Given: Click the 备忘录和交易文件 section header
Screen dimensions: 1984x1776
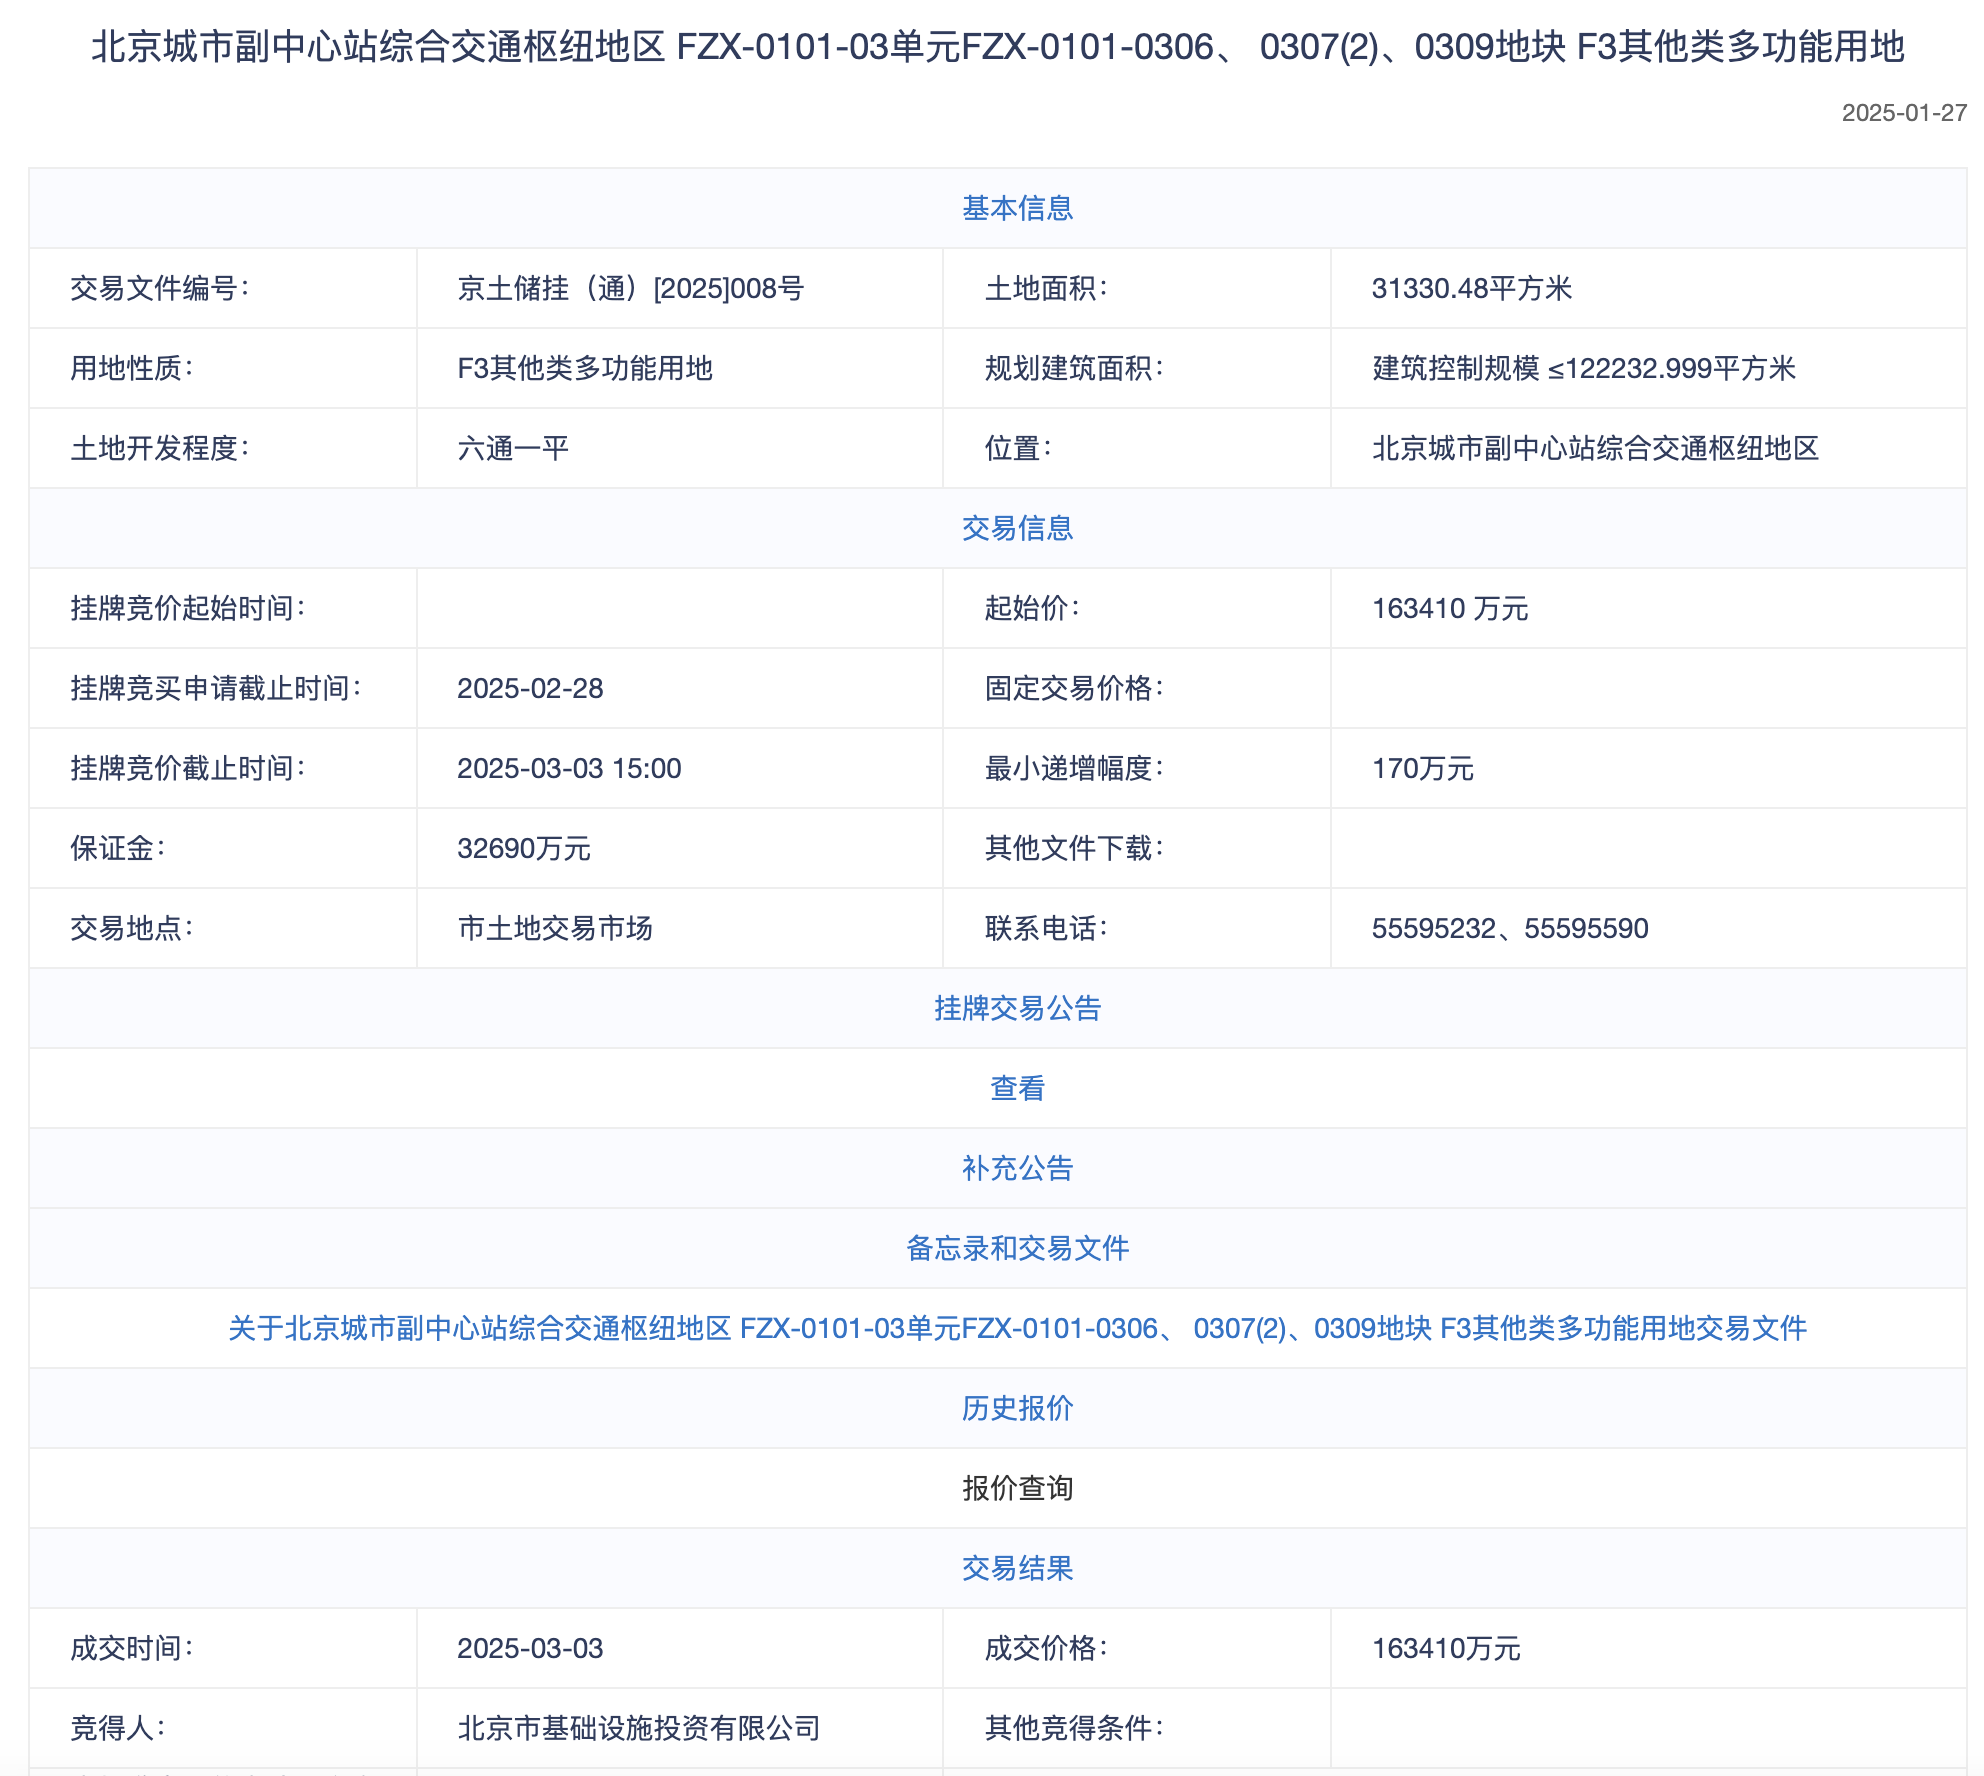Looking at the screenshot, I should 1017,1248.
